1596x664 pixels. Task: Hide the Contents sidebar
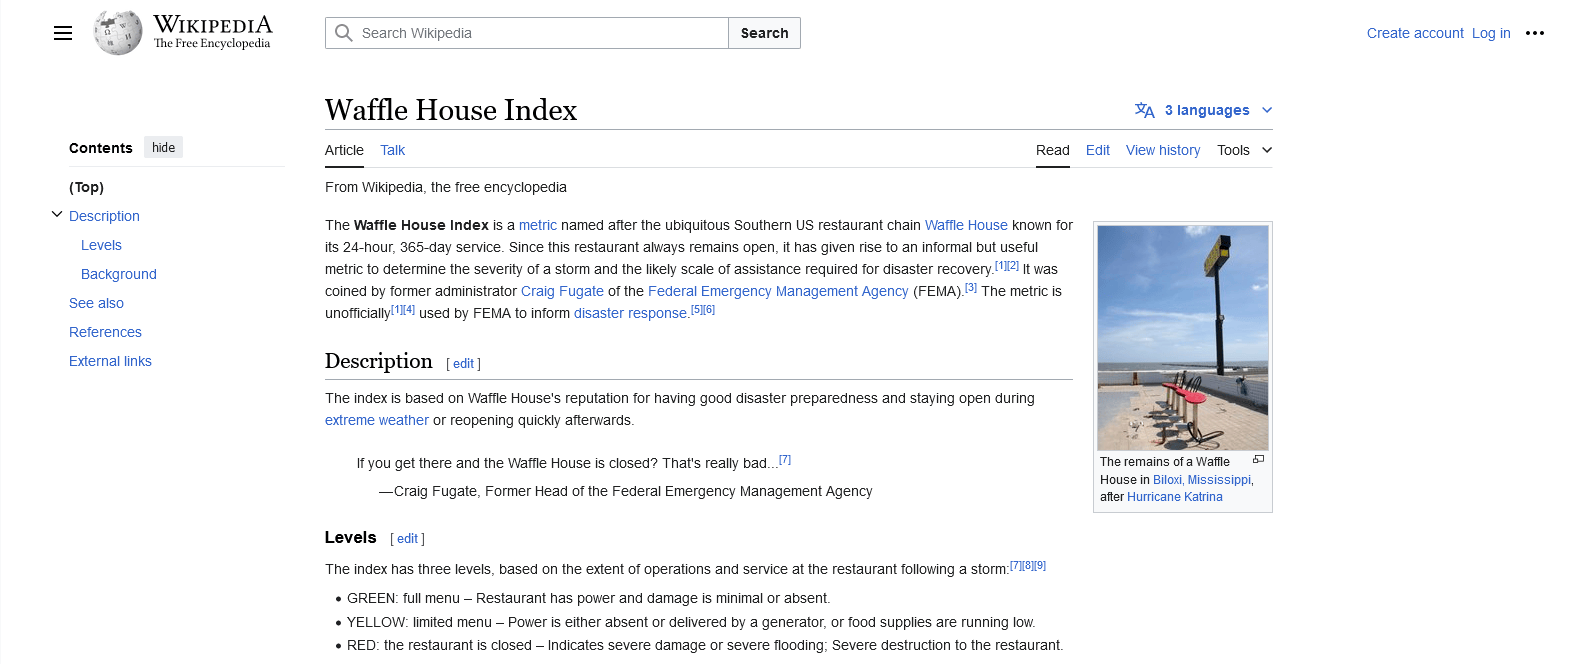[x=163, y=148]
